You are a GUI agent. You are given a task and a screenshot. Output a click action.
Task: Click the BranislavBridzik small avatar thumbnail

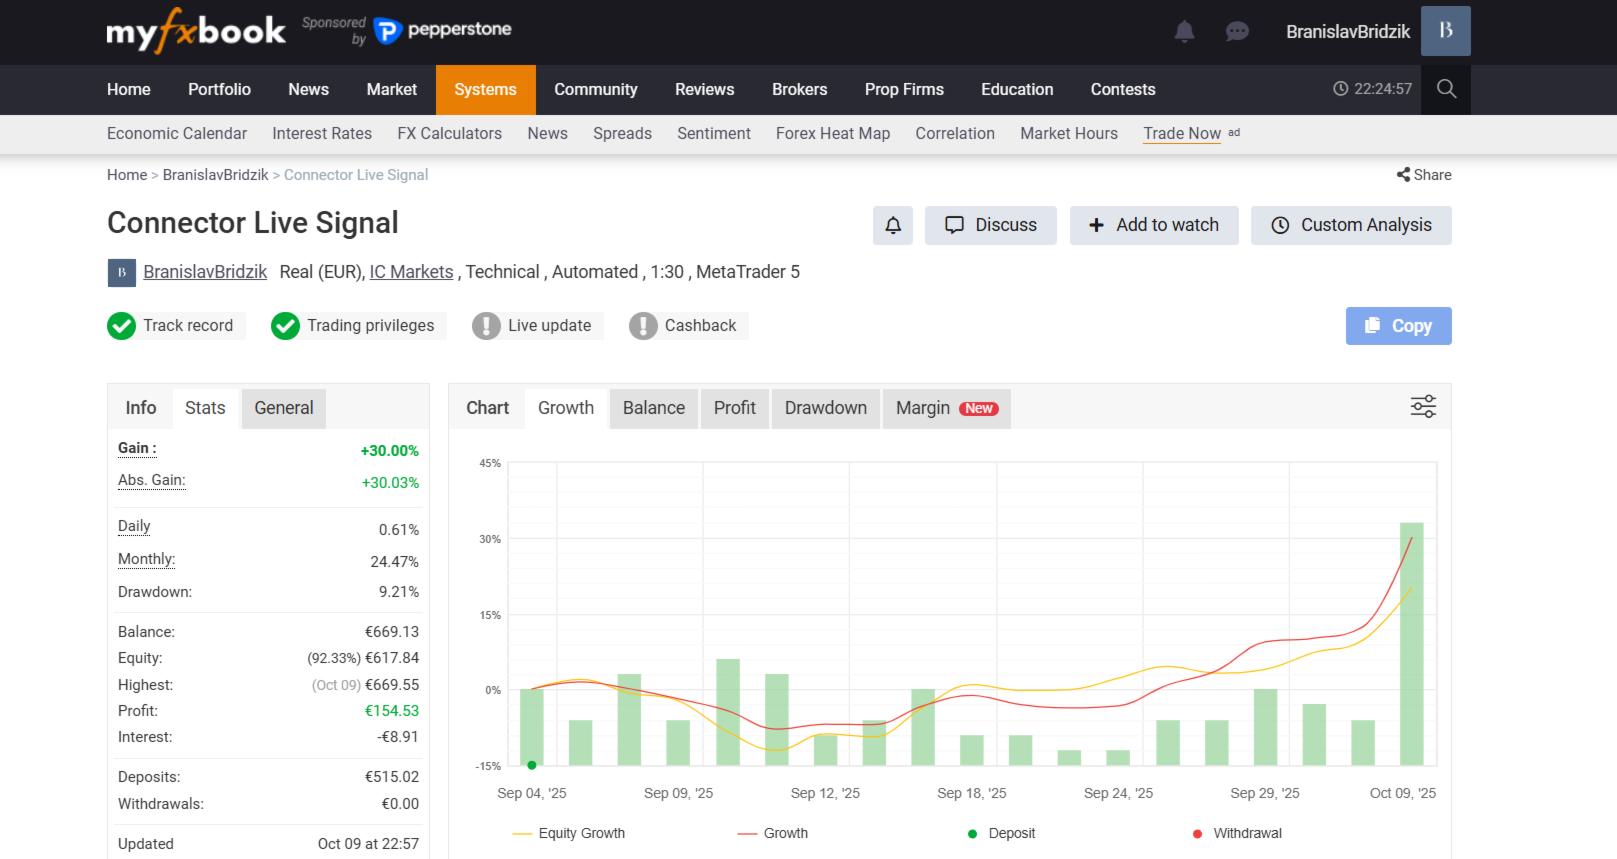[122, 273]
